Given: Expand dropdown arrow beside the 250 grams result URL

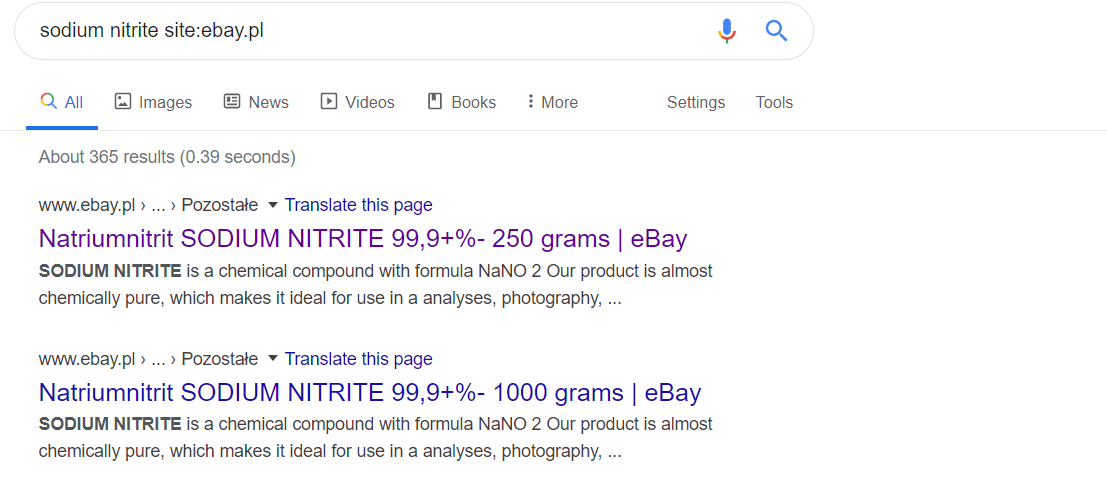Looking at the screenshot, I should coord(273,205).
